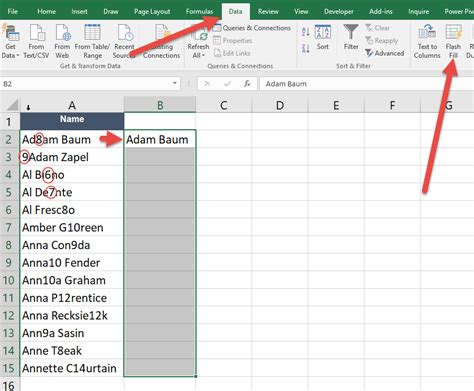Select cell containing Anna P12rentice
The width and height of the screenshot is (474, 391).
point(72,298)
